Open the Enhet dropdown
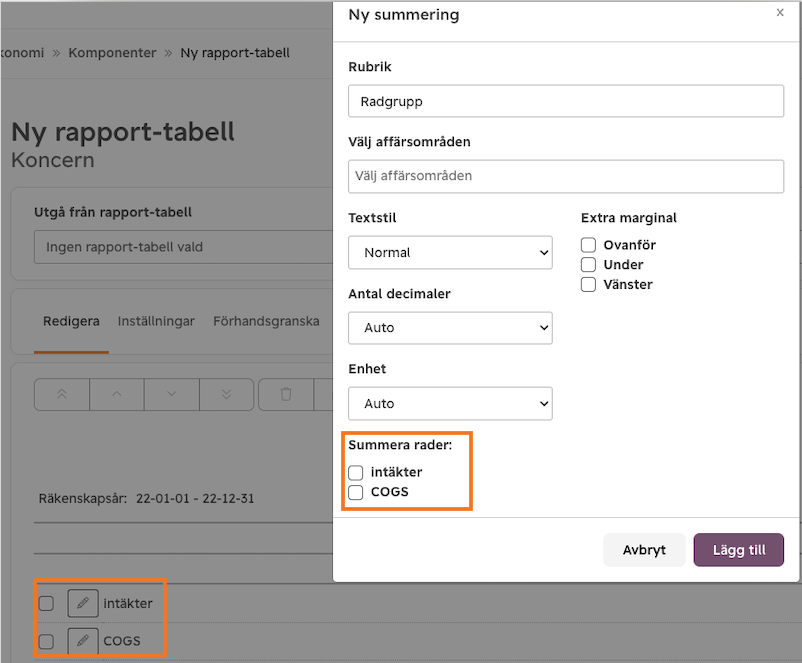This screenshot has width=802, height=663. tap(450, 404)
